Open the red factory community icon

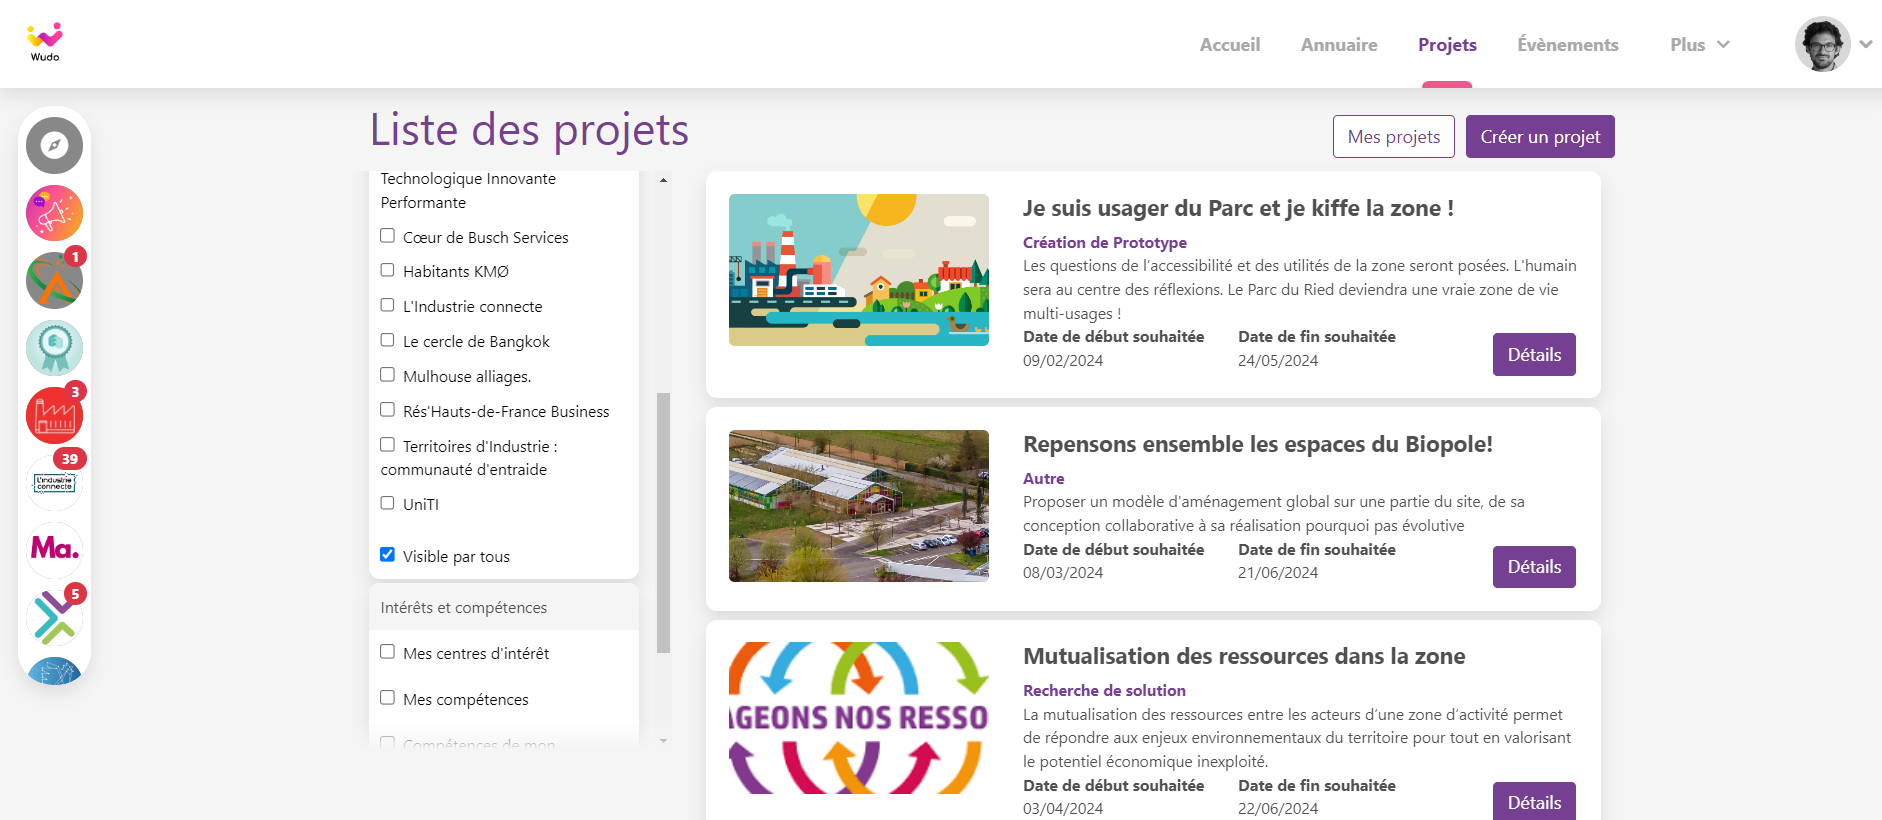tap(54, 416)
